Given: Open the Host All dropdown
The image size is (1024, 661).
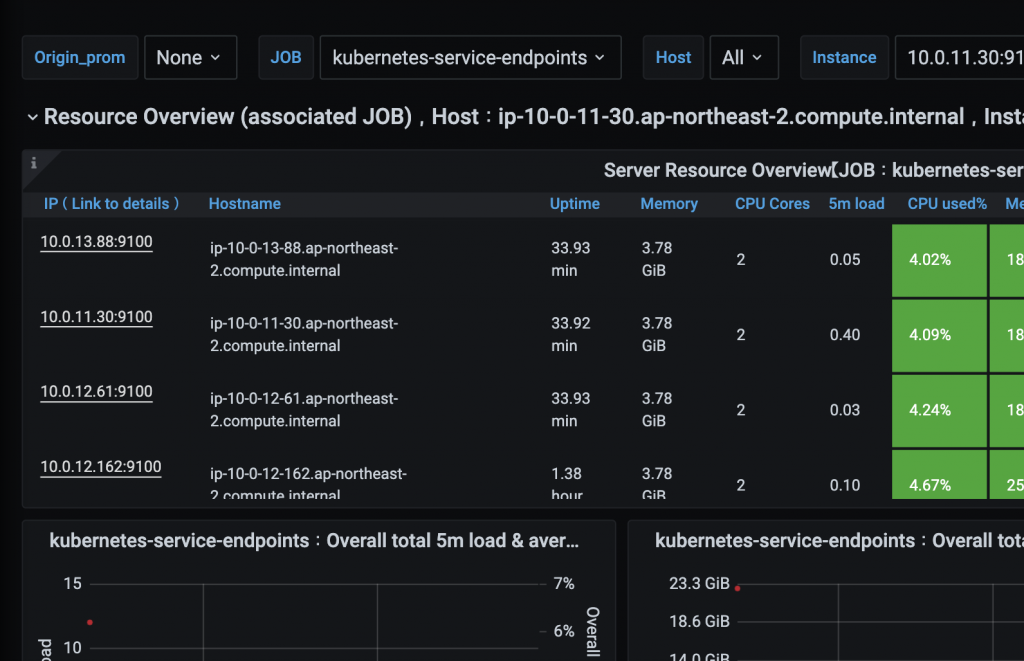Looking at the screenshot, I should (x=743, y=58).
